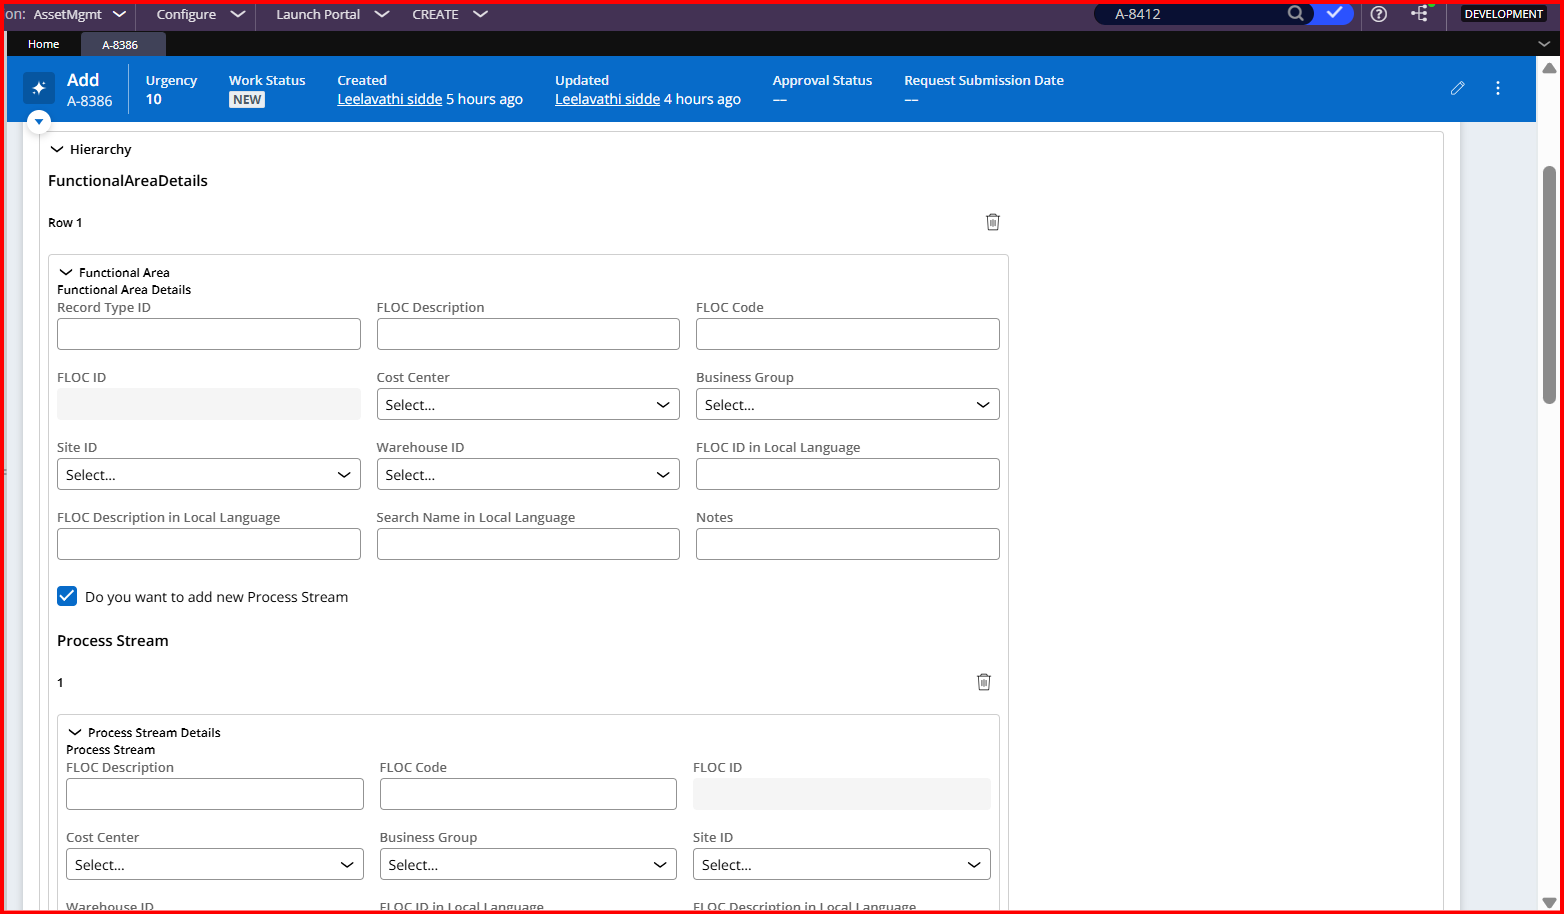
Task: Uncheck 'Do you want to add new Process Stream'
Action: (66, 596)
